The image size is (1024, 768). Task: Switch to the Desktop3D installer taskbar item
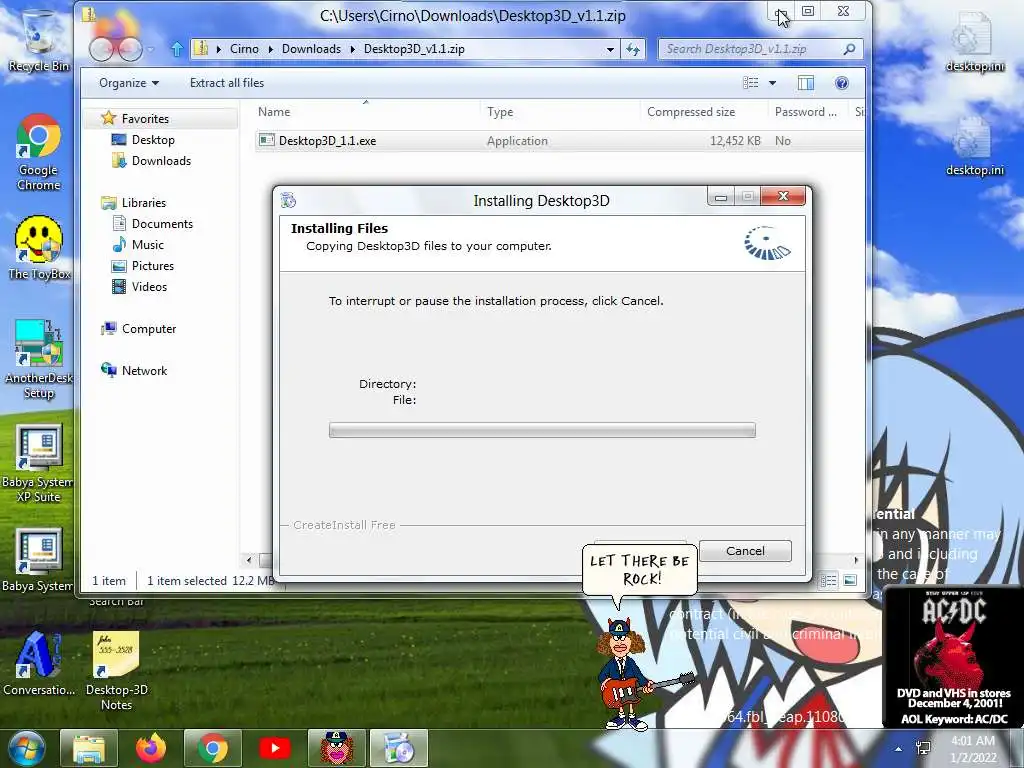pos(399,748)
